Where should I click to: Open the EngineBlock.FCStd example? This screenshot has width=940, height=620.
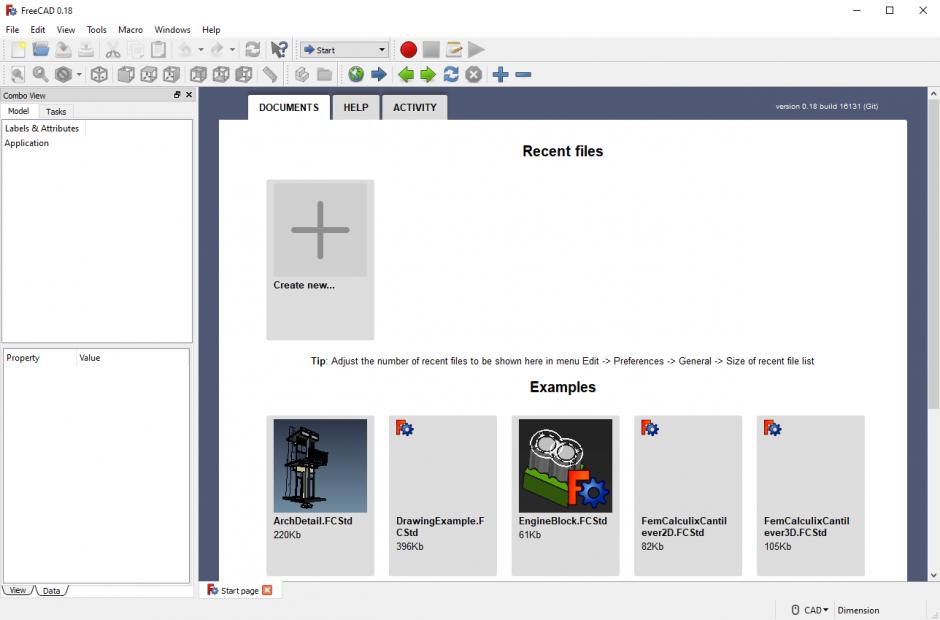(565, 495)
